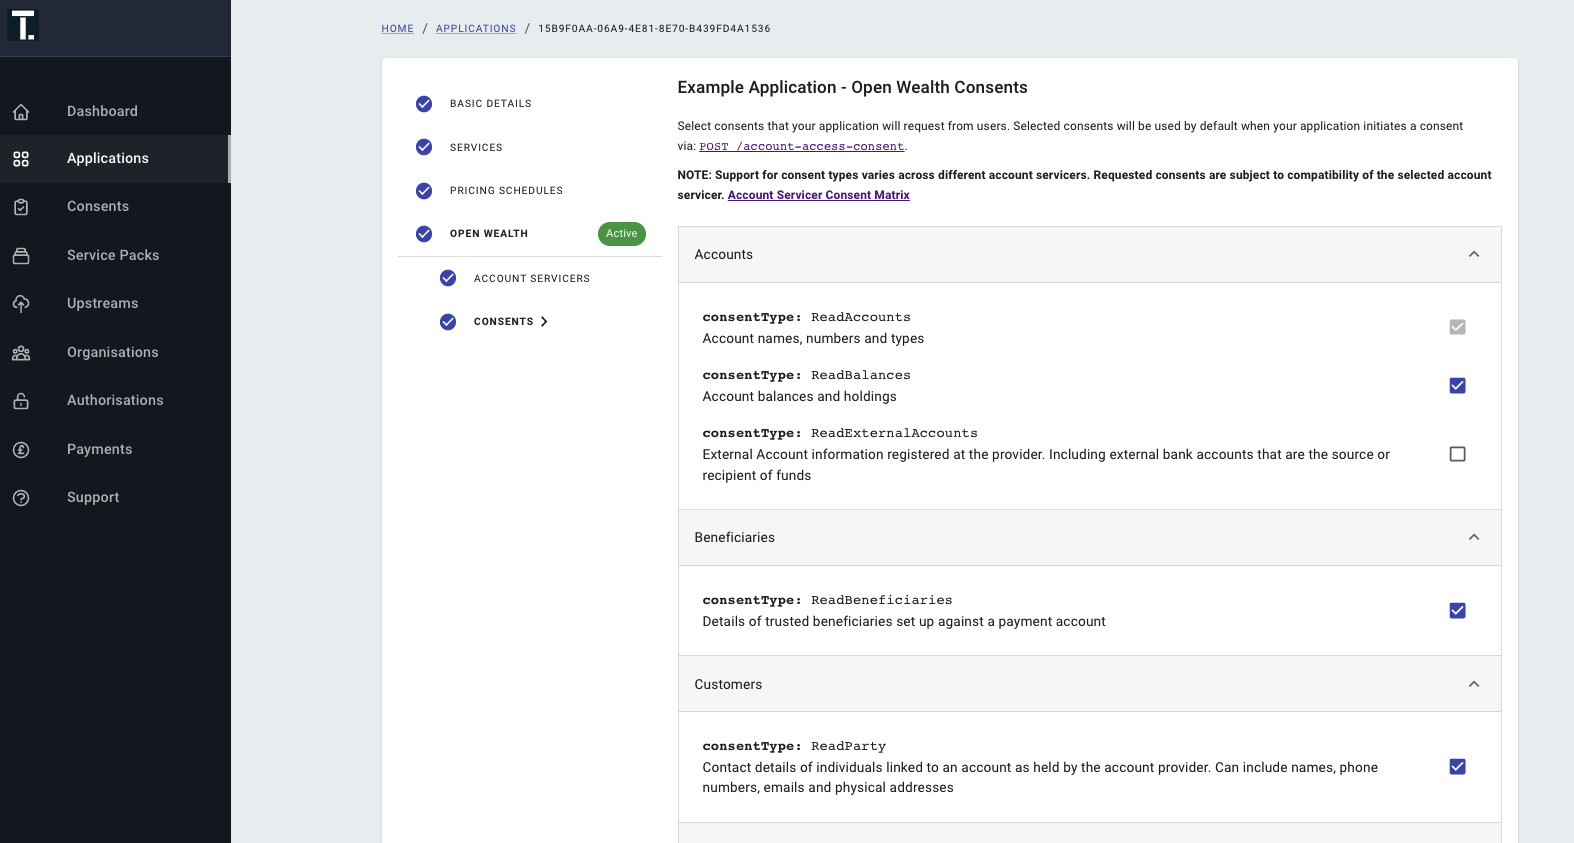Screen dimensions: 1574x843
Task: Click the Authorisations lock icon
Action: tap(21, 401)
